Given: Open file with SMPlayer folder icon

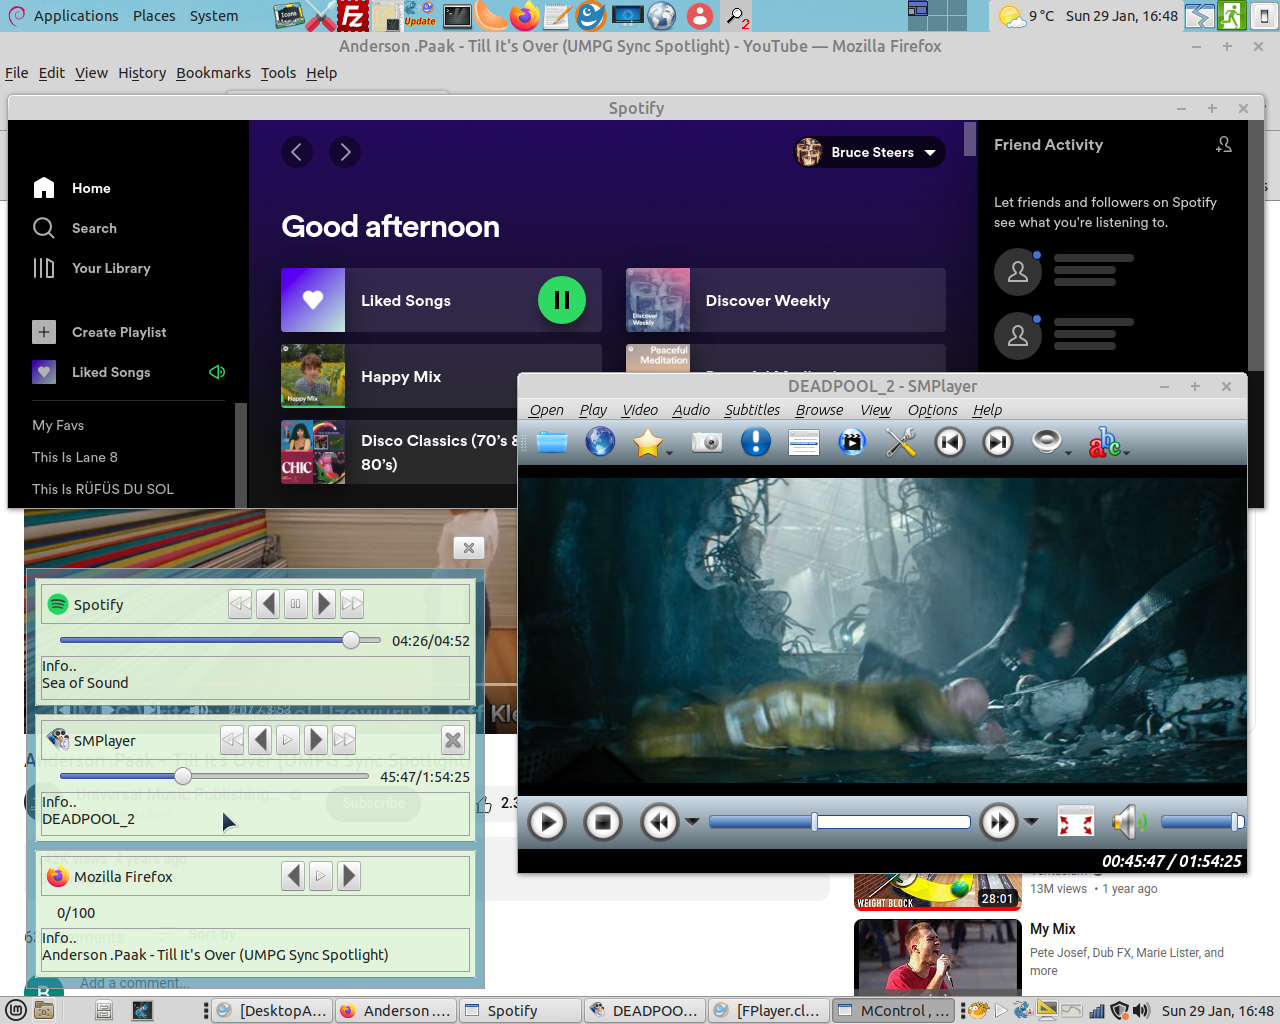Looking at the screenshot, I should (x=551, y=442).
